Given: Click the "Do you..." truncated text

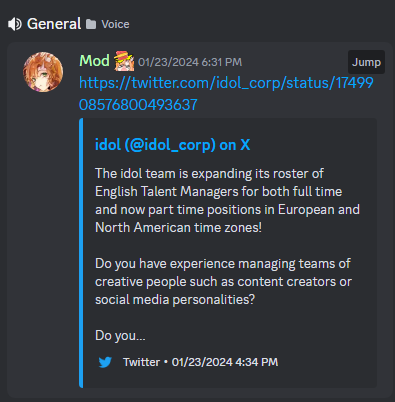Looking at the screenshot, I should tap(120, 336).
